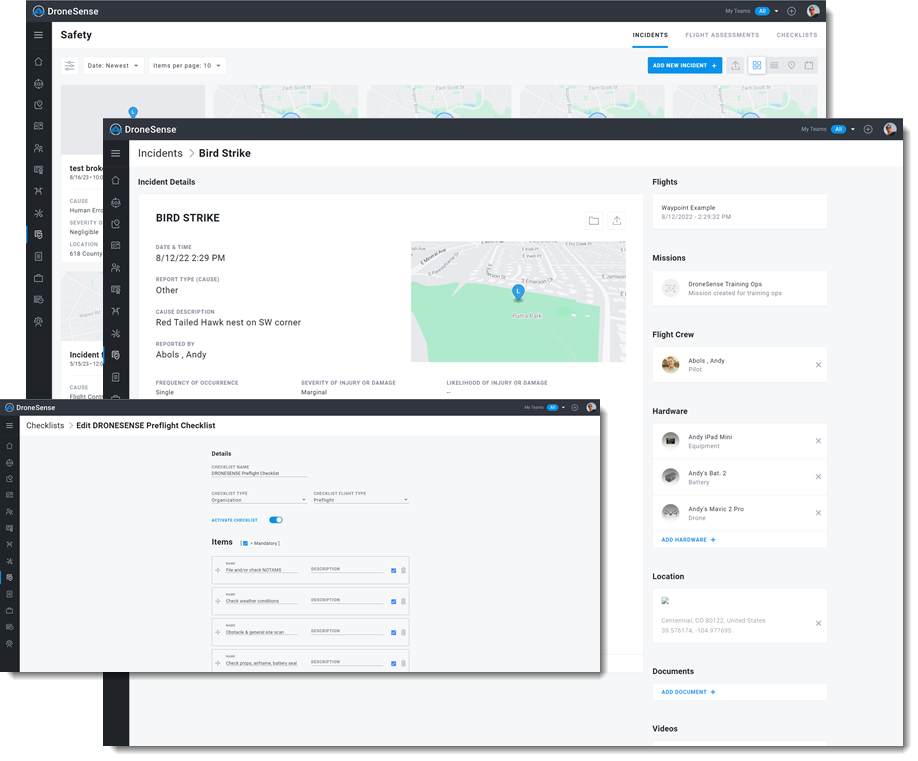Expand My Teams dropdown in Safety window
The height and width of the screenshot is (761, 918).
pyautogui.click(x=777, y=11)
